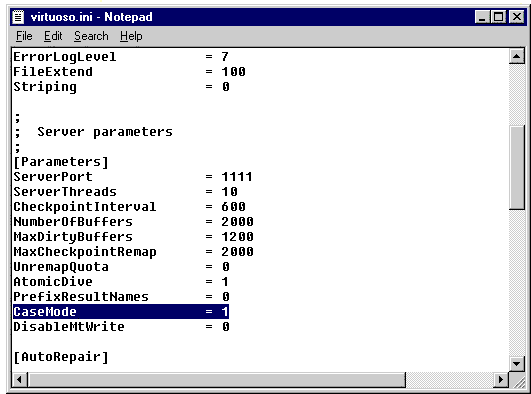Click the MaxDirtyBuffers setting name
Viewport: 531px width, 394px height.
(x=73, y=236)
